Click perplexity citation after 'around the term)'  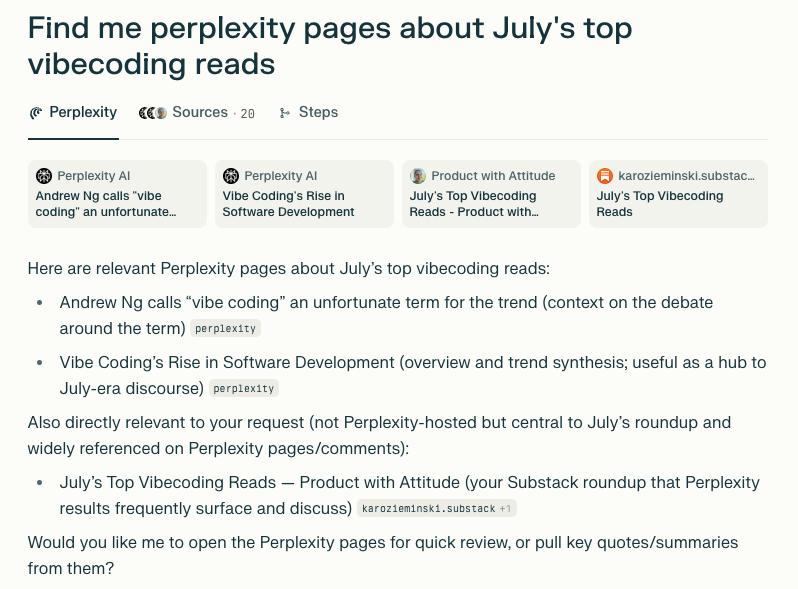(225, 329)
